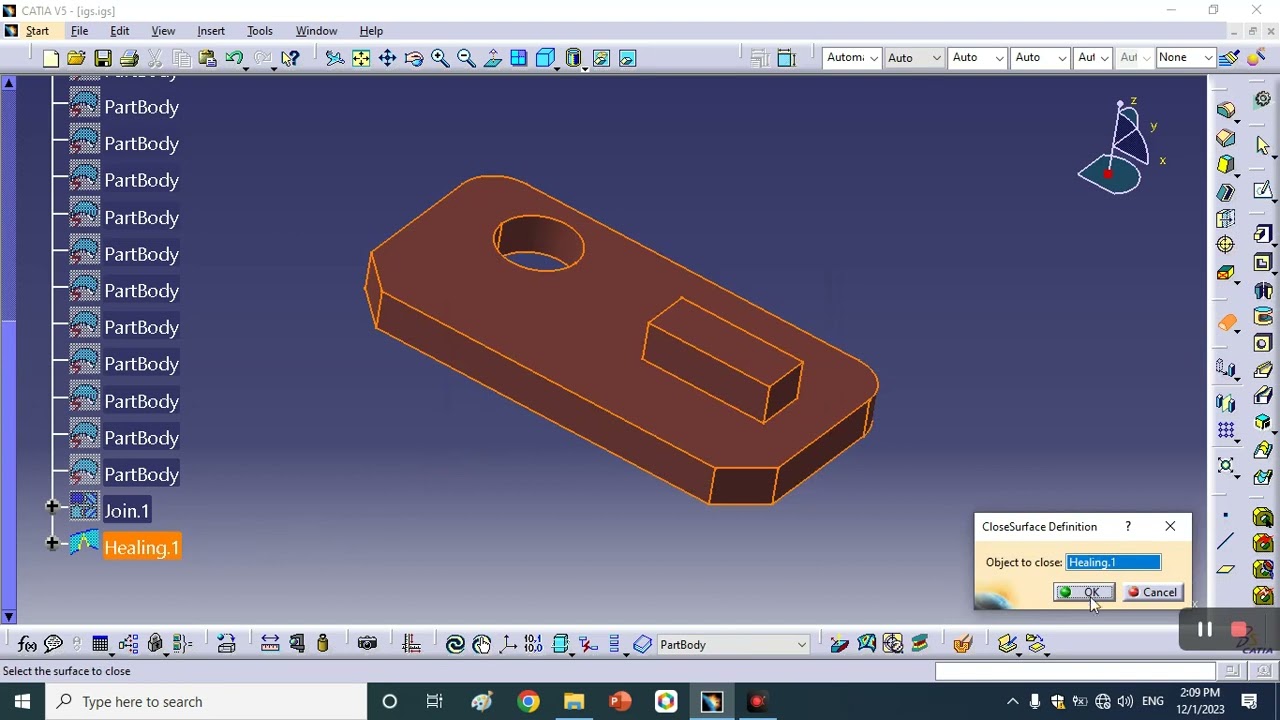Click the camera Capture icon

click(x=367, y=644)
